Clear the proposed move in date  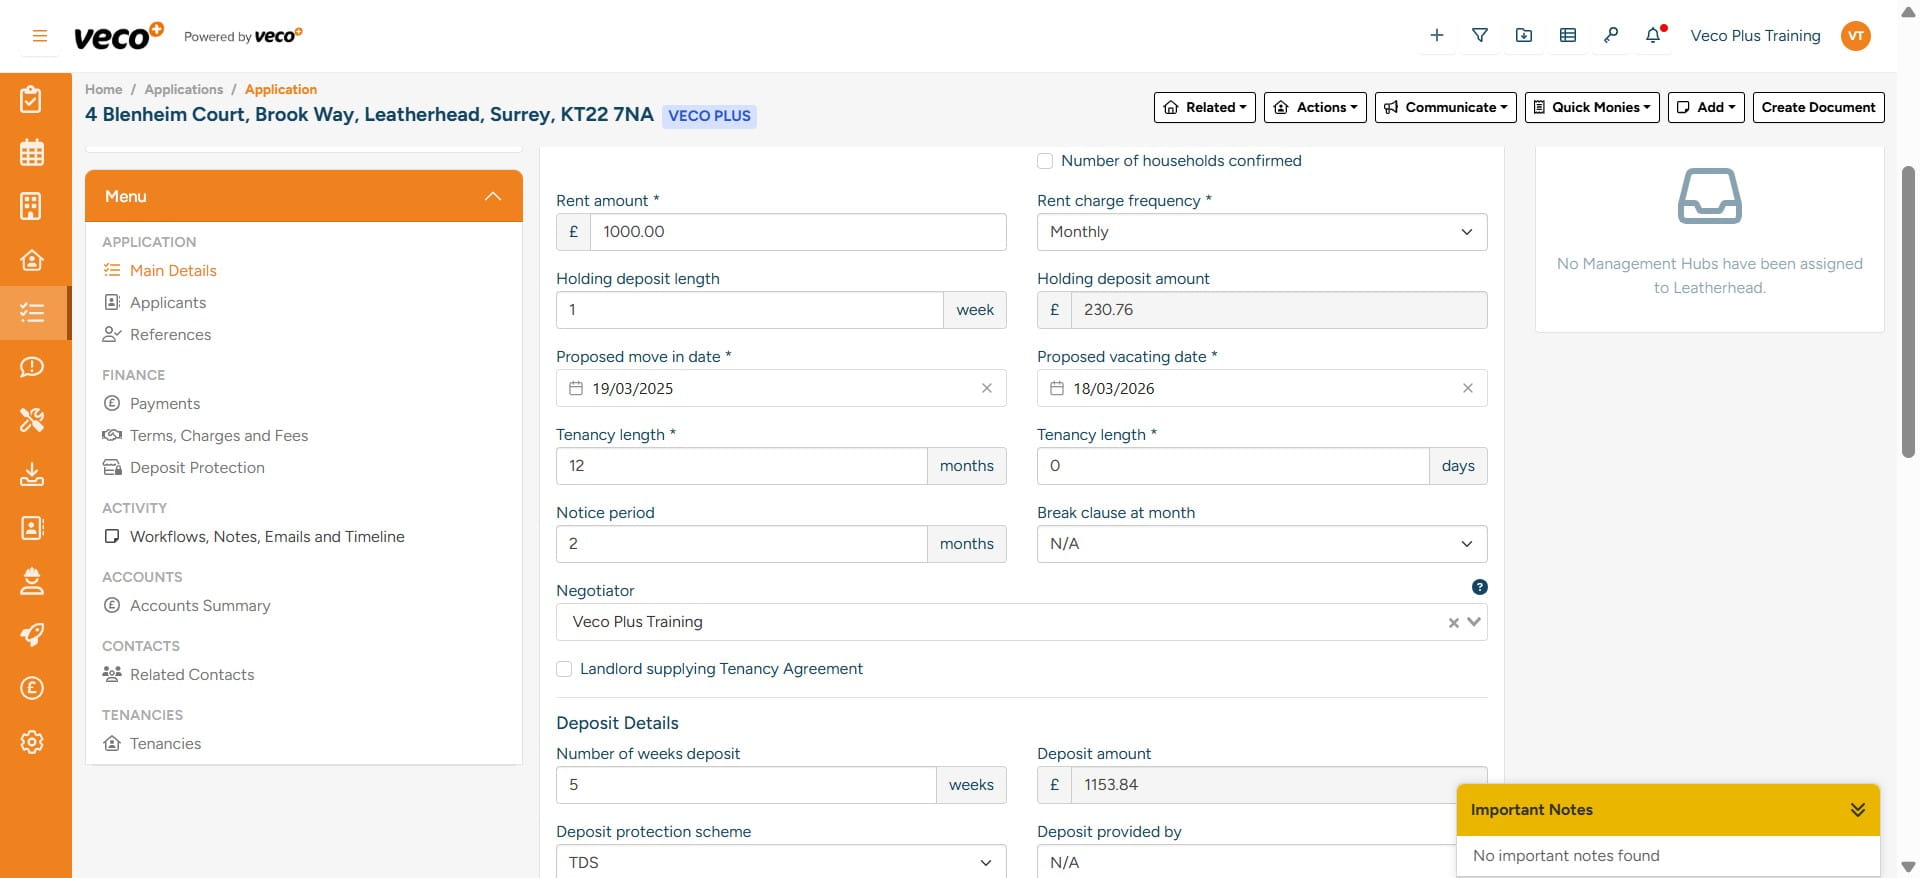987,388
